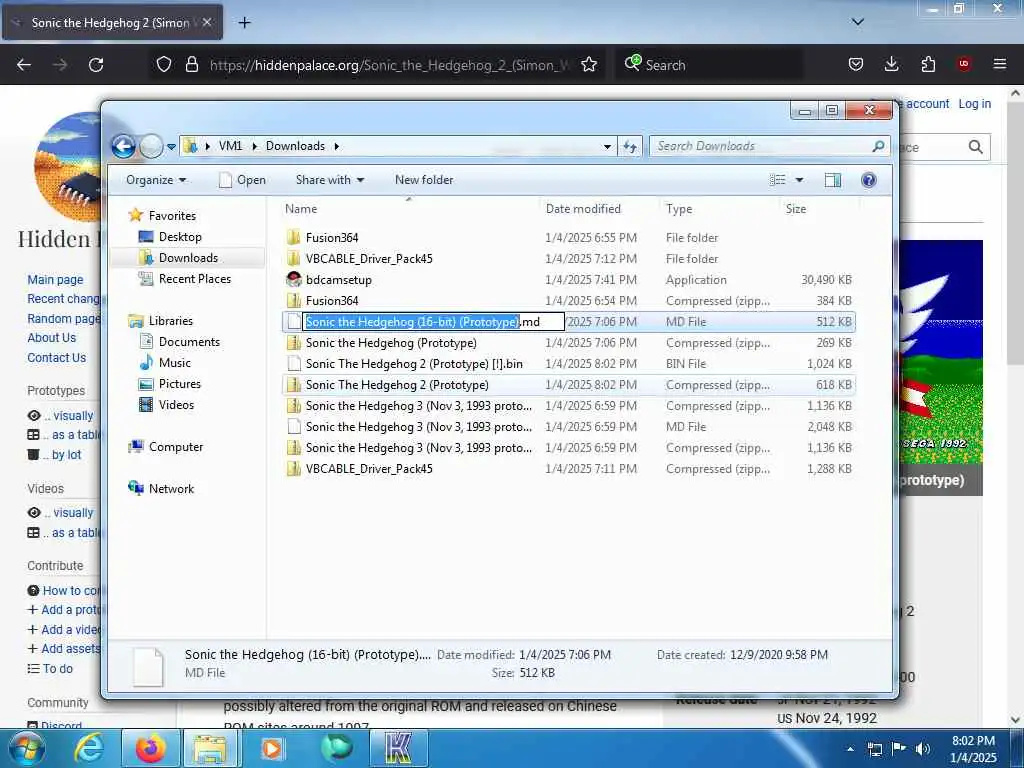Select VBCABLE_Driver_Pack45 file folder icon
This screenshot has width=1024, height=768.
click(294, 258)
